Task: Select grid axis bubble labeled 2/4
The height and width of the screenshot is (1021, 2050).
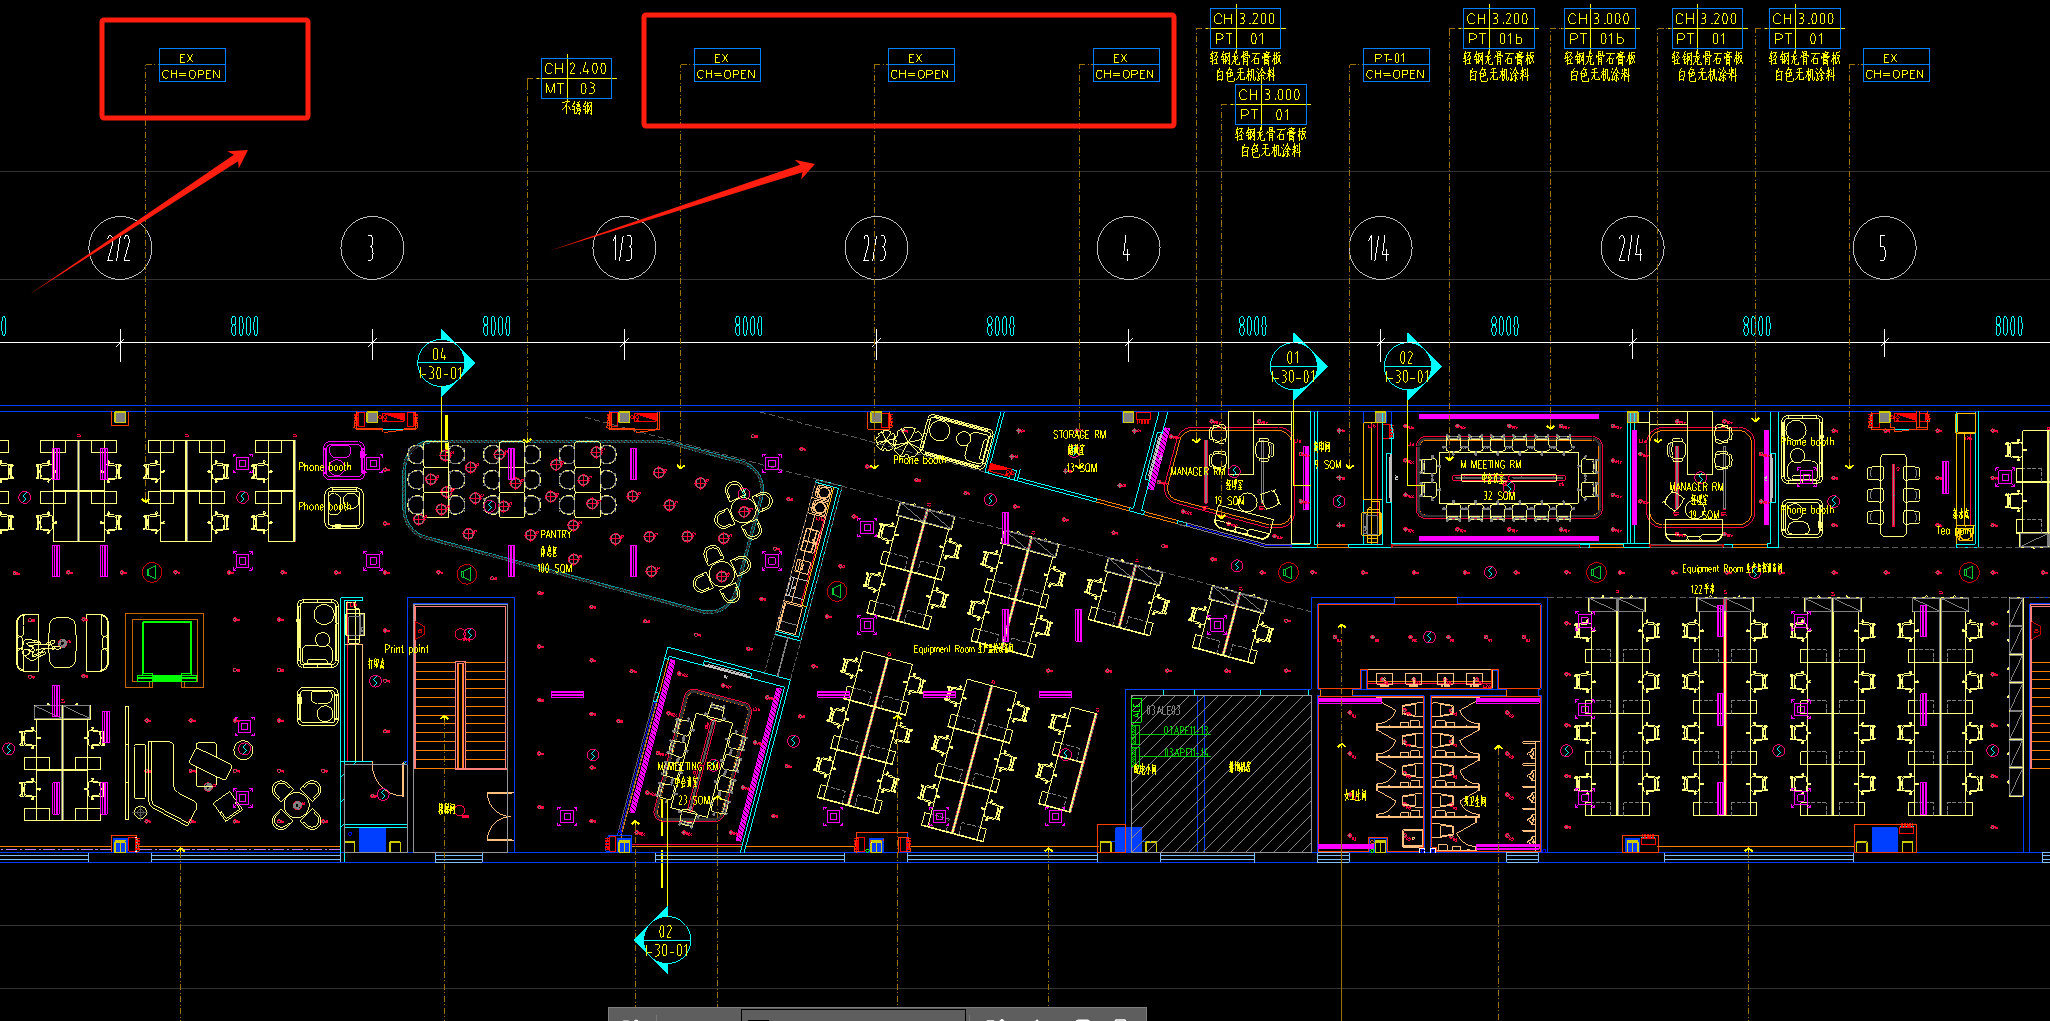Action: (1632, 248)
